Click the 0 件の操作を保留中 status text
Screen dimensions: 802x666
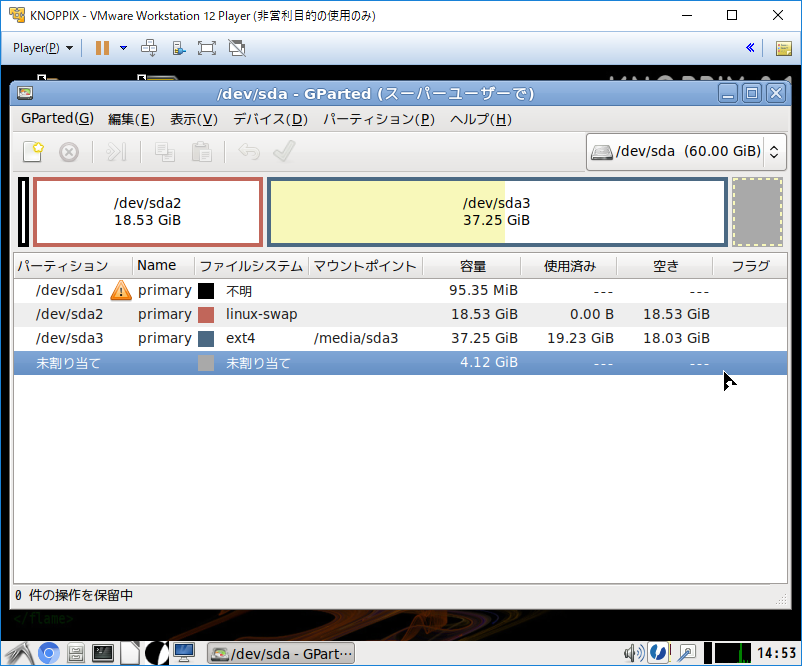click(74, 595)
